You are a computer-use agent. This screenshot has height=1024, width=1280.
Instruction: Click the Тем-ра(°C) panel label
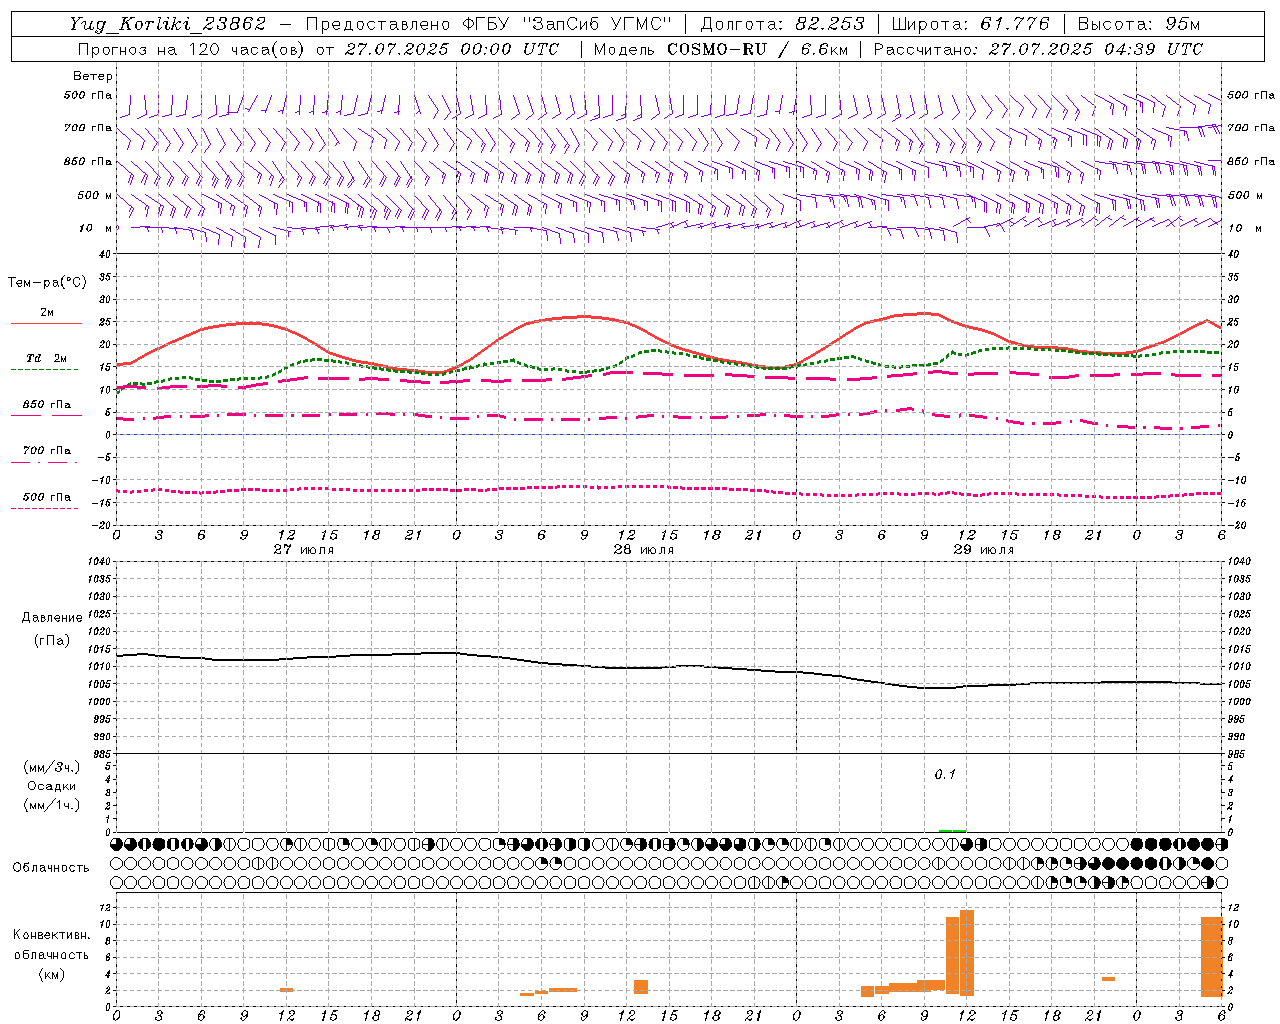pos(47,283)
